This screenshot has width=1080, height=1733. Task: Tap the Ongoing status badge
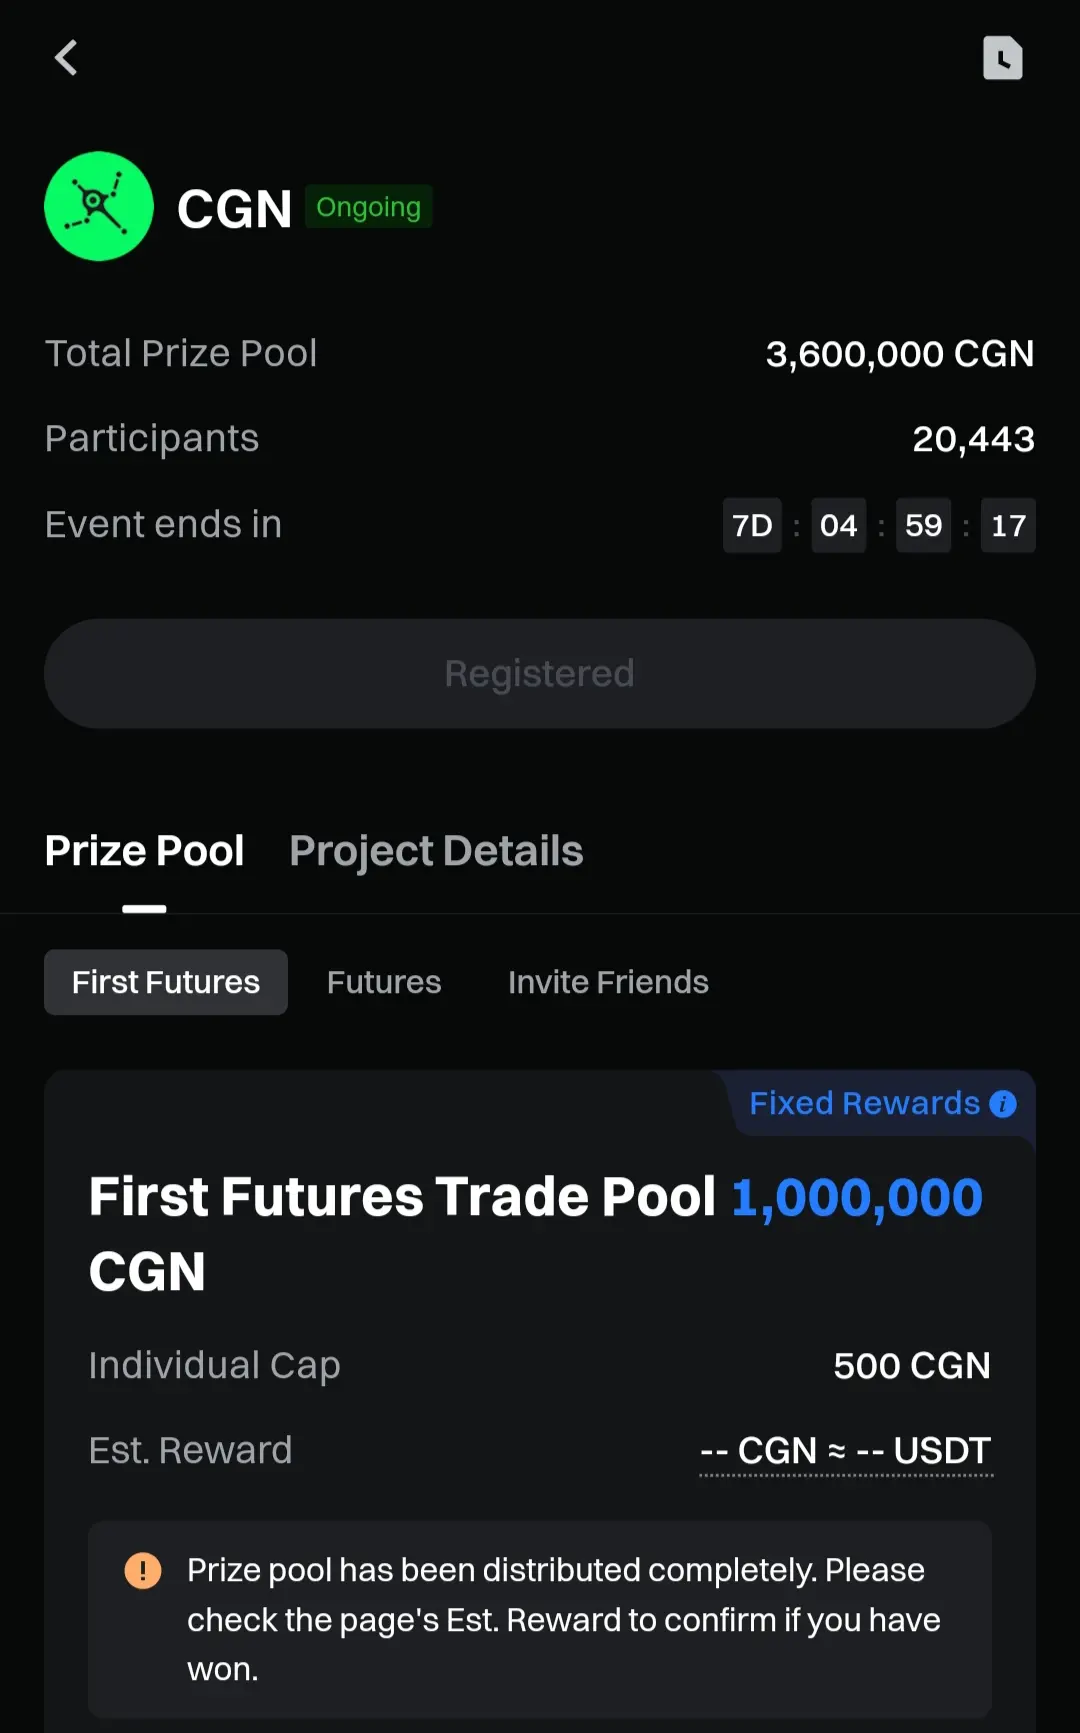(x=368, y=207)
